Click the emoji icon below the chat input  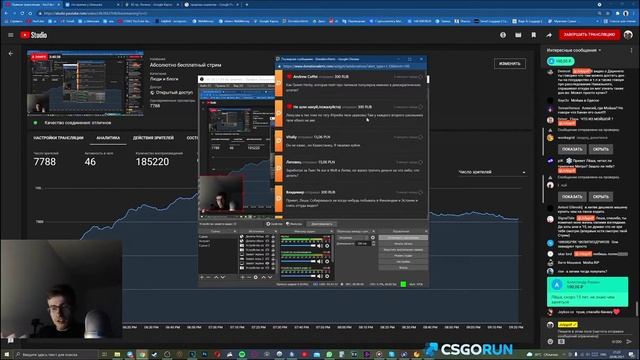pos(550,341)
